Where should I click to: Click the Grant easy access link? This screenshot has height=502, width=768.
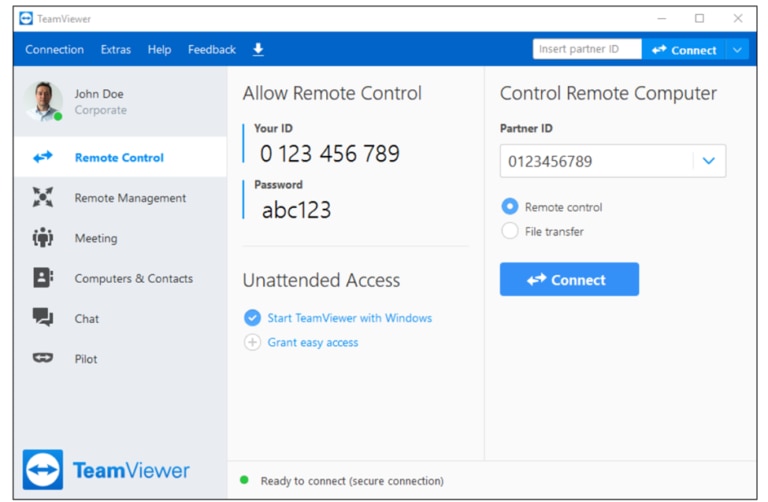point(312,342)
